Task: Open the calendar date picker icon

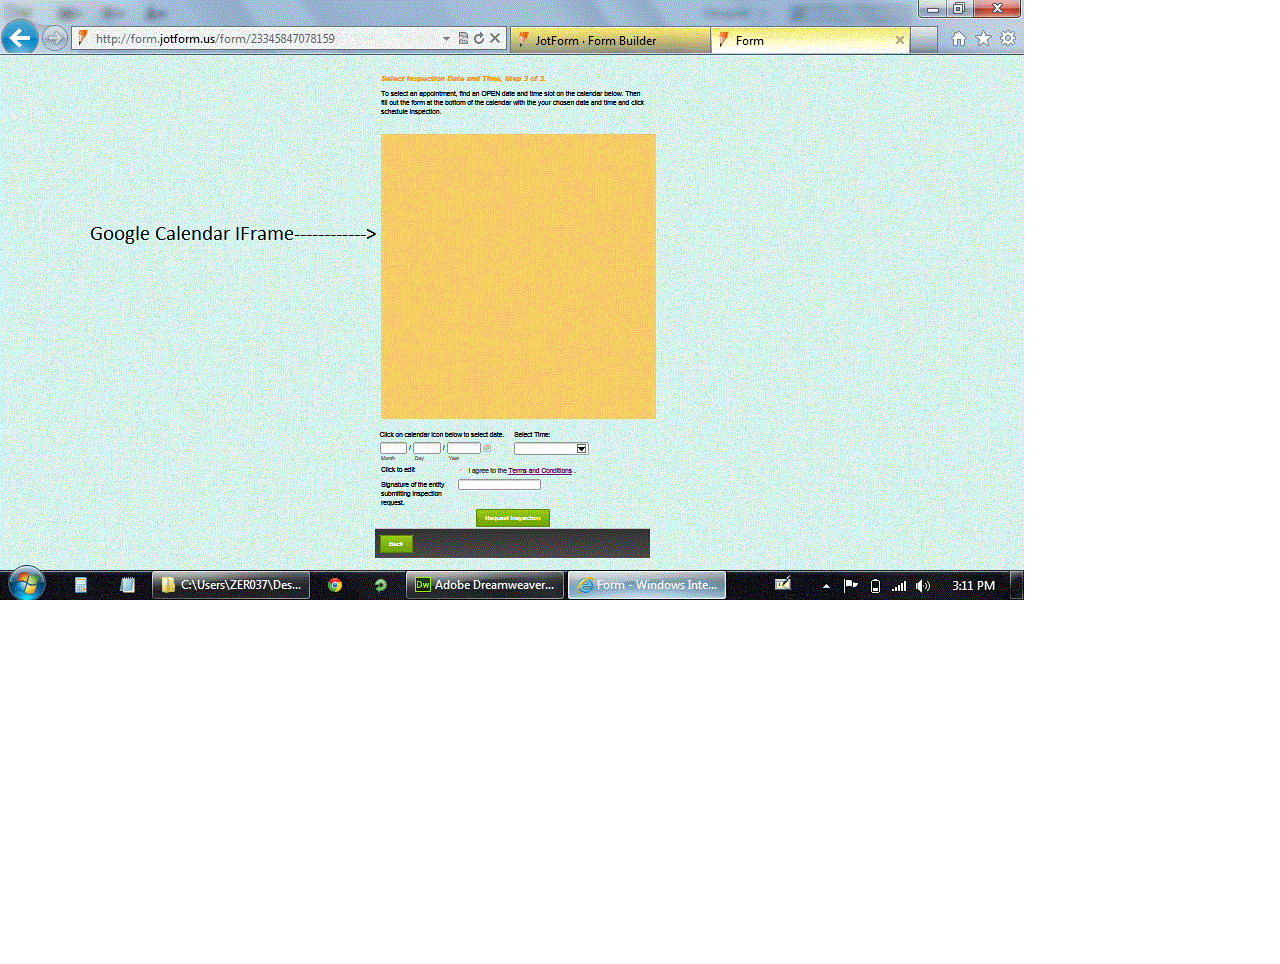Action: tap(487, 448)
